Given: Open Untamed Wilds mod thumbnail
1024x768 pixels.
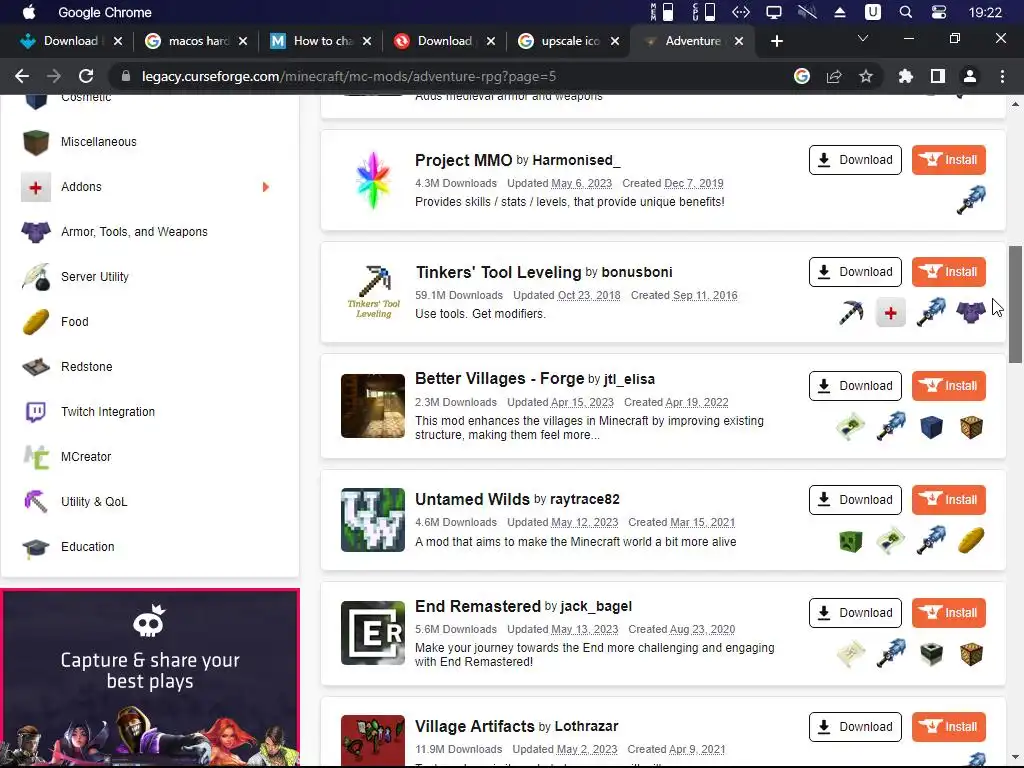Looking at the screenshot, I should pos(373,520).
